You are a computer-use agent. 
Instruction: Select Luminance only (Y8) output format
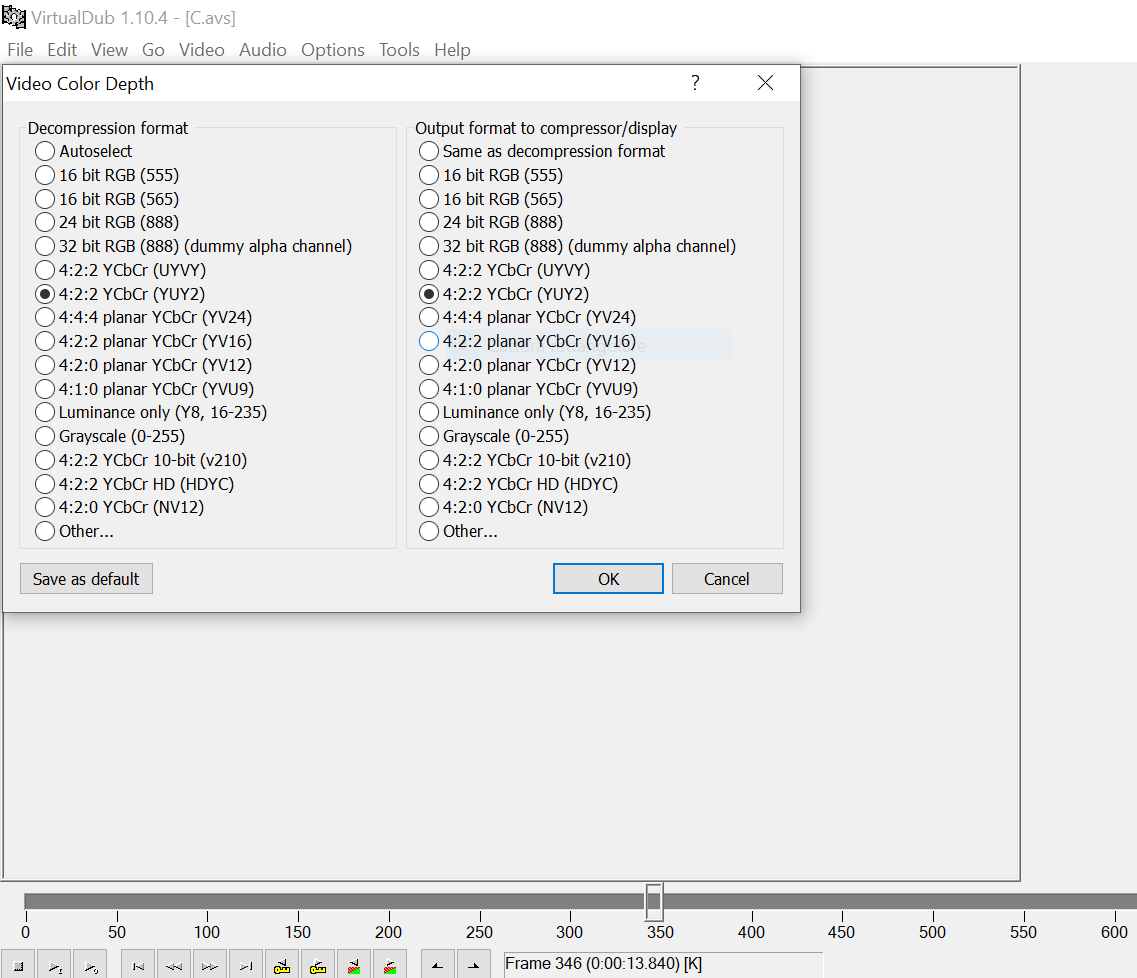tap(534, 412)
